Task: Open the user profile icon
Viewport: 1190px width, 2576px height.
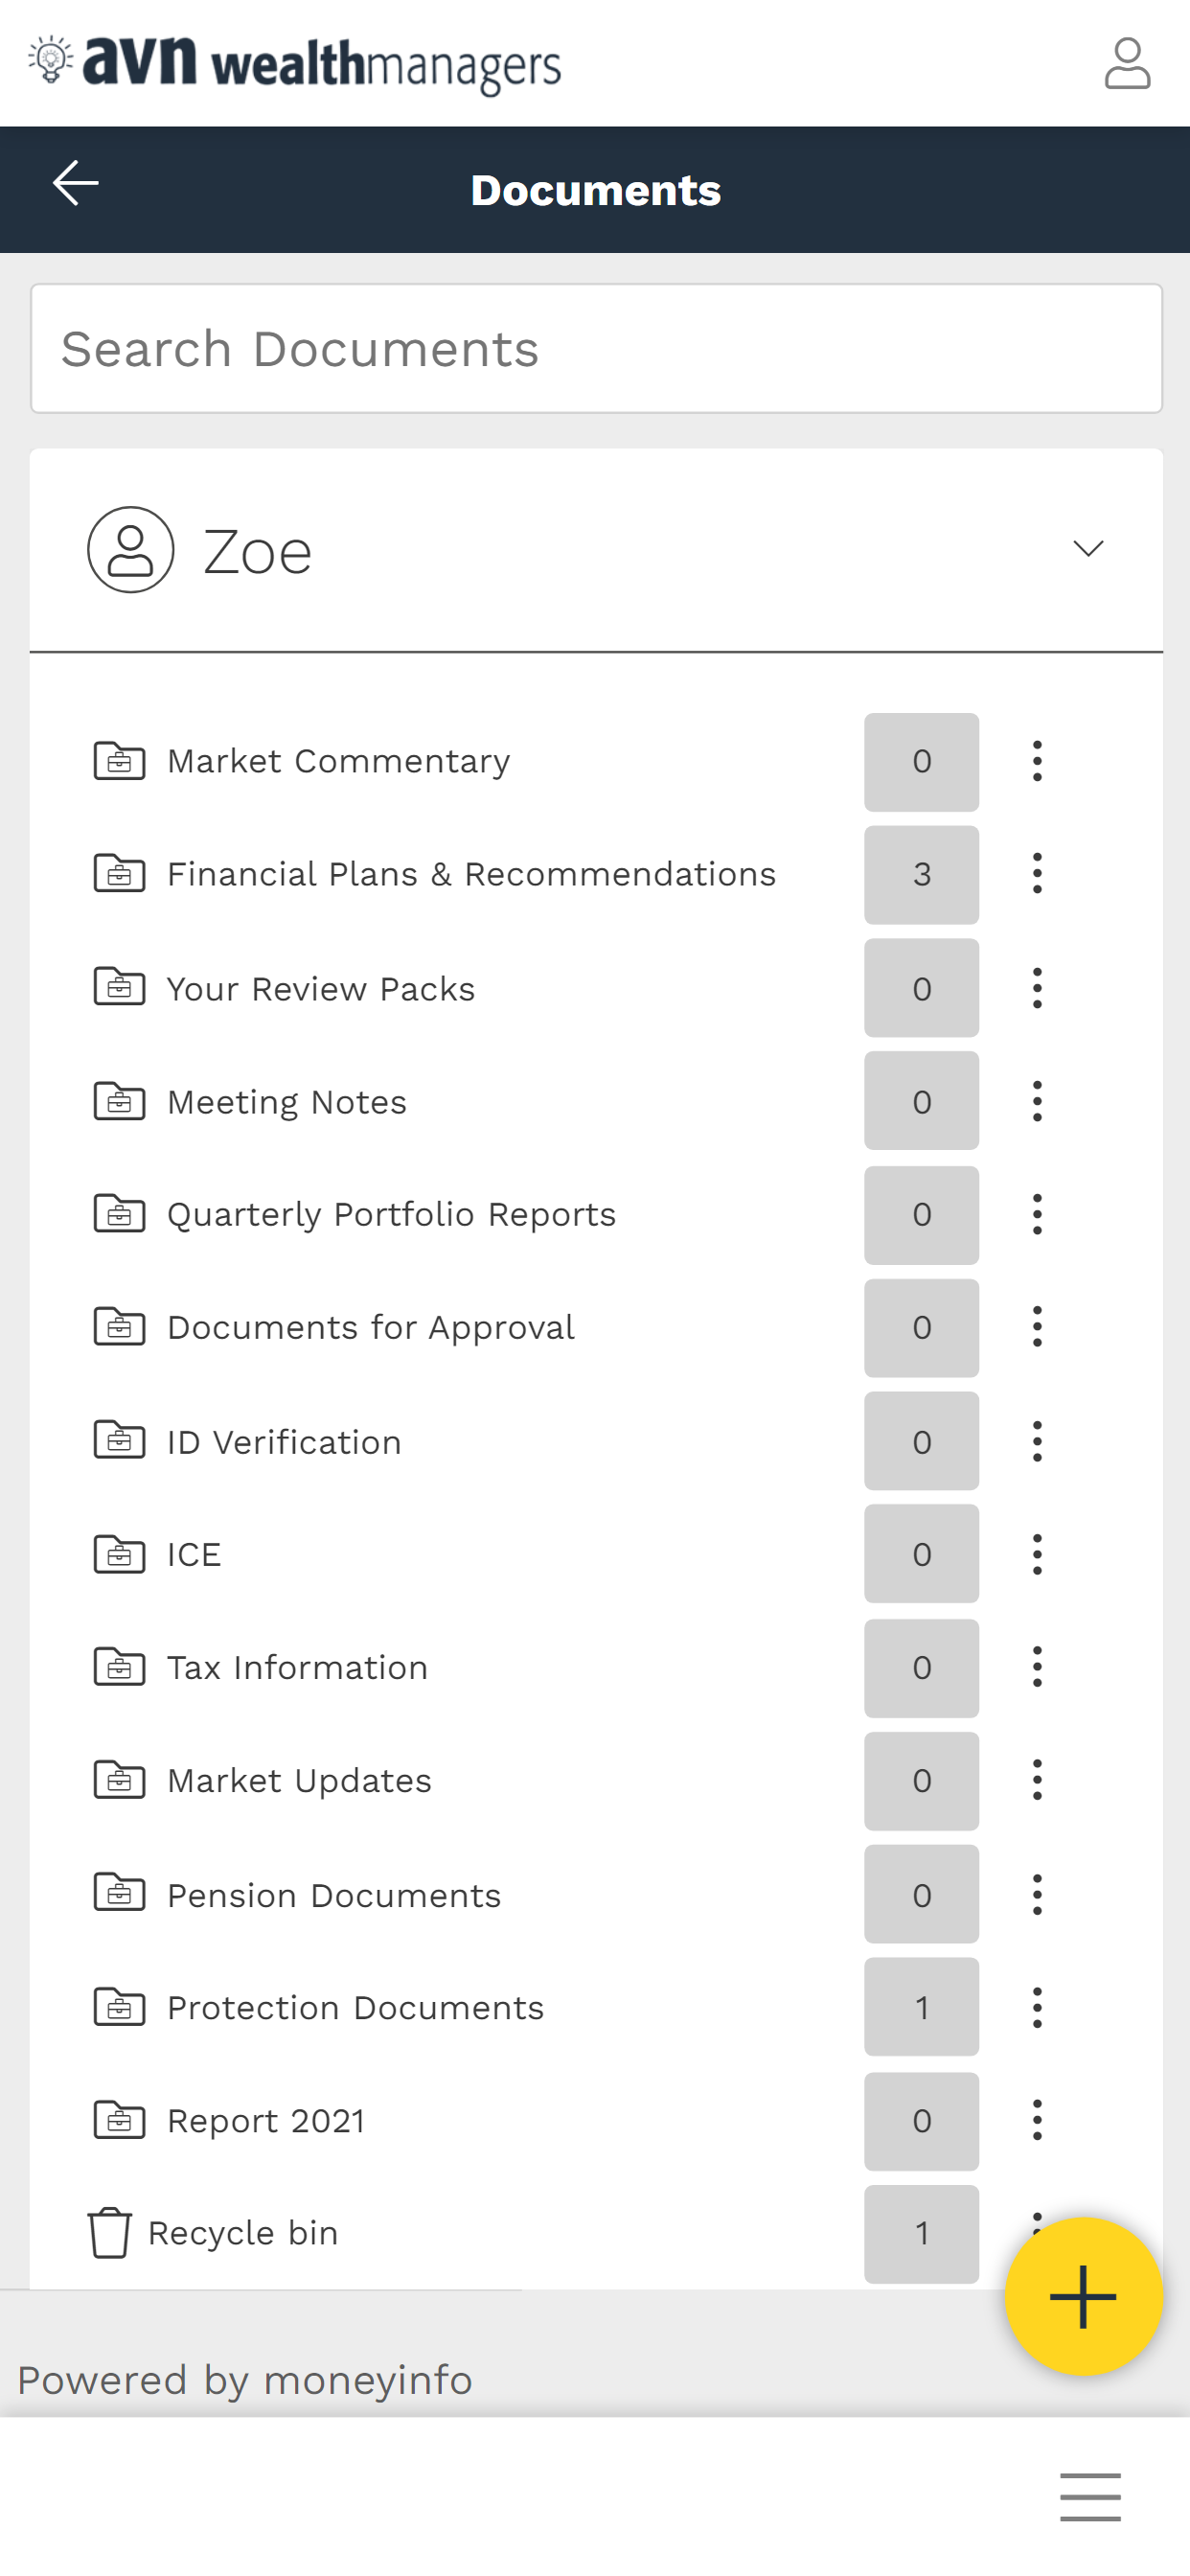Action: coord(1127,64)
